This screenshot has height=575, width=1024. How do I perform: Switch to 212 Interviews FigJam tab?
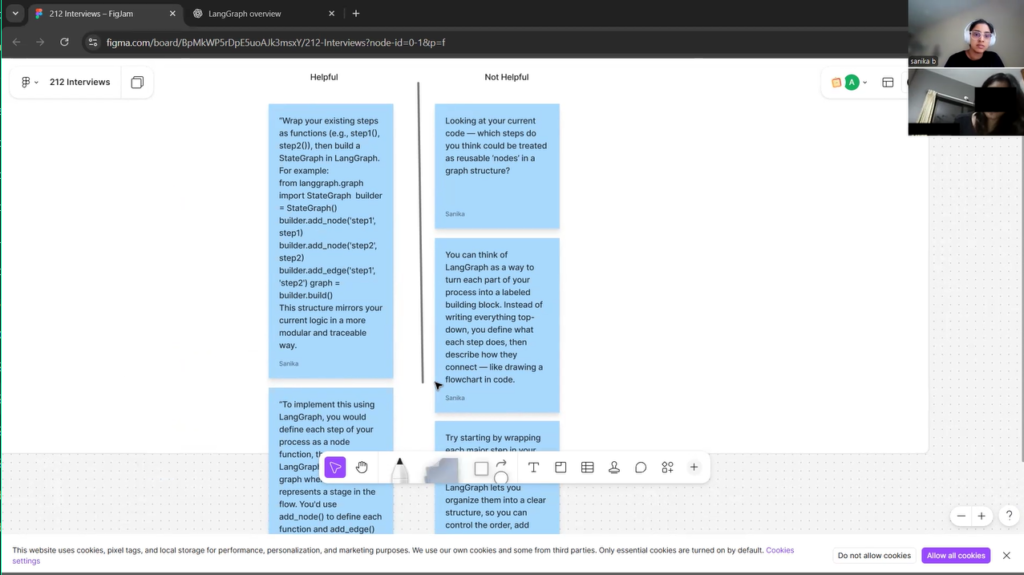click(x=100, y=14)
